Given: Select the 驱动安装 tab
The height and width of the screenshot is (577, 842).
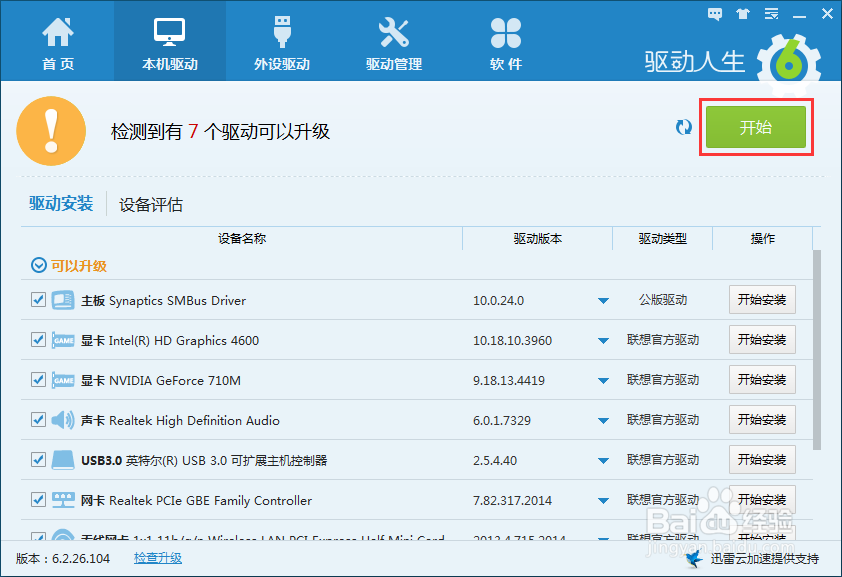Looking at the screenshot, I should click(x=61, y=204).
